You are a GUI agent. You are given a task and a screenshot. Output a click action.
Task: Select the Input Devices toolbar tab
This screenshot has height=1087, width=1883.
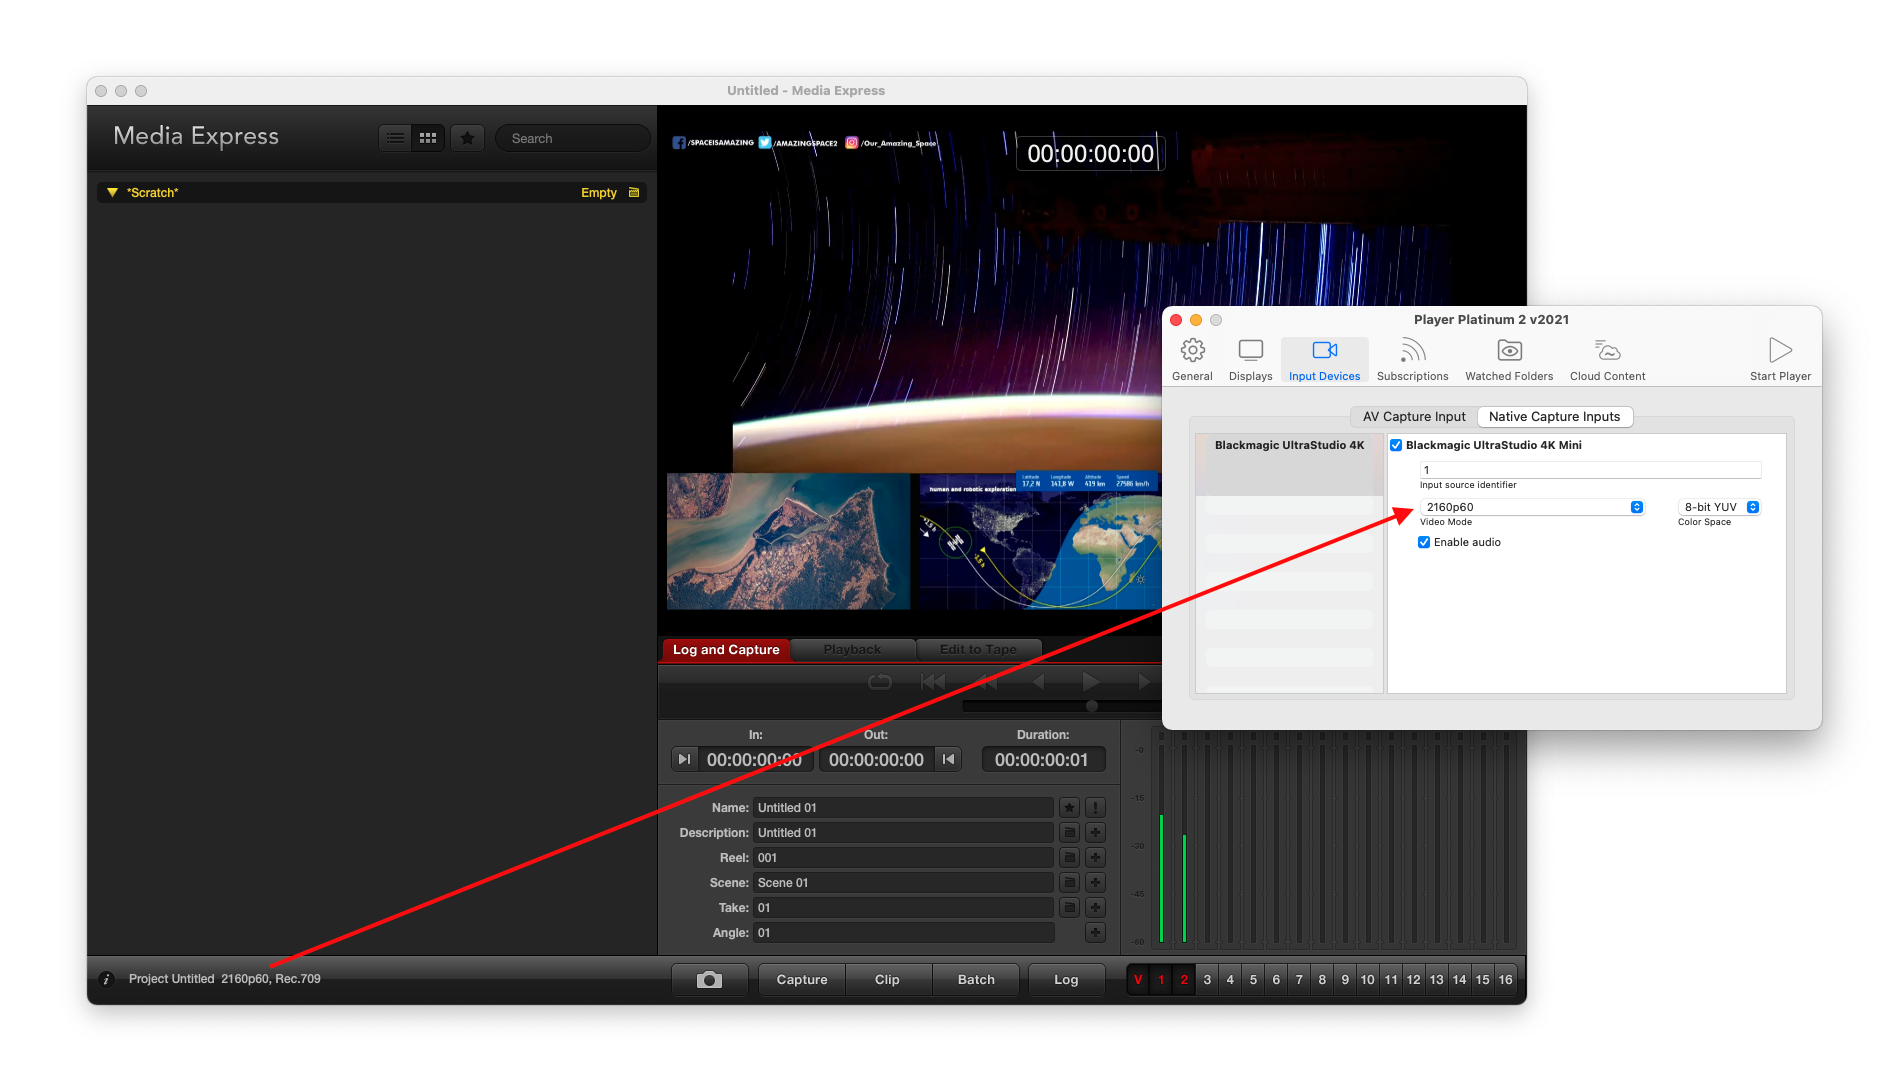tap(1324, 360)
